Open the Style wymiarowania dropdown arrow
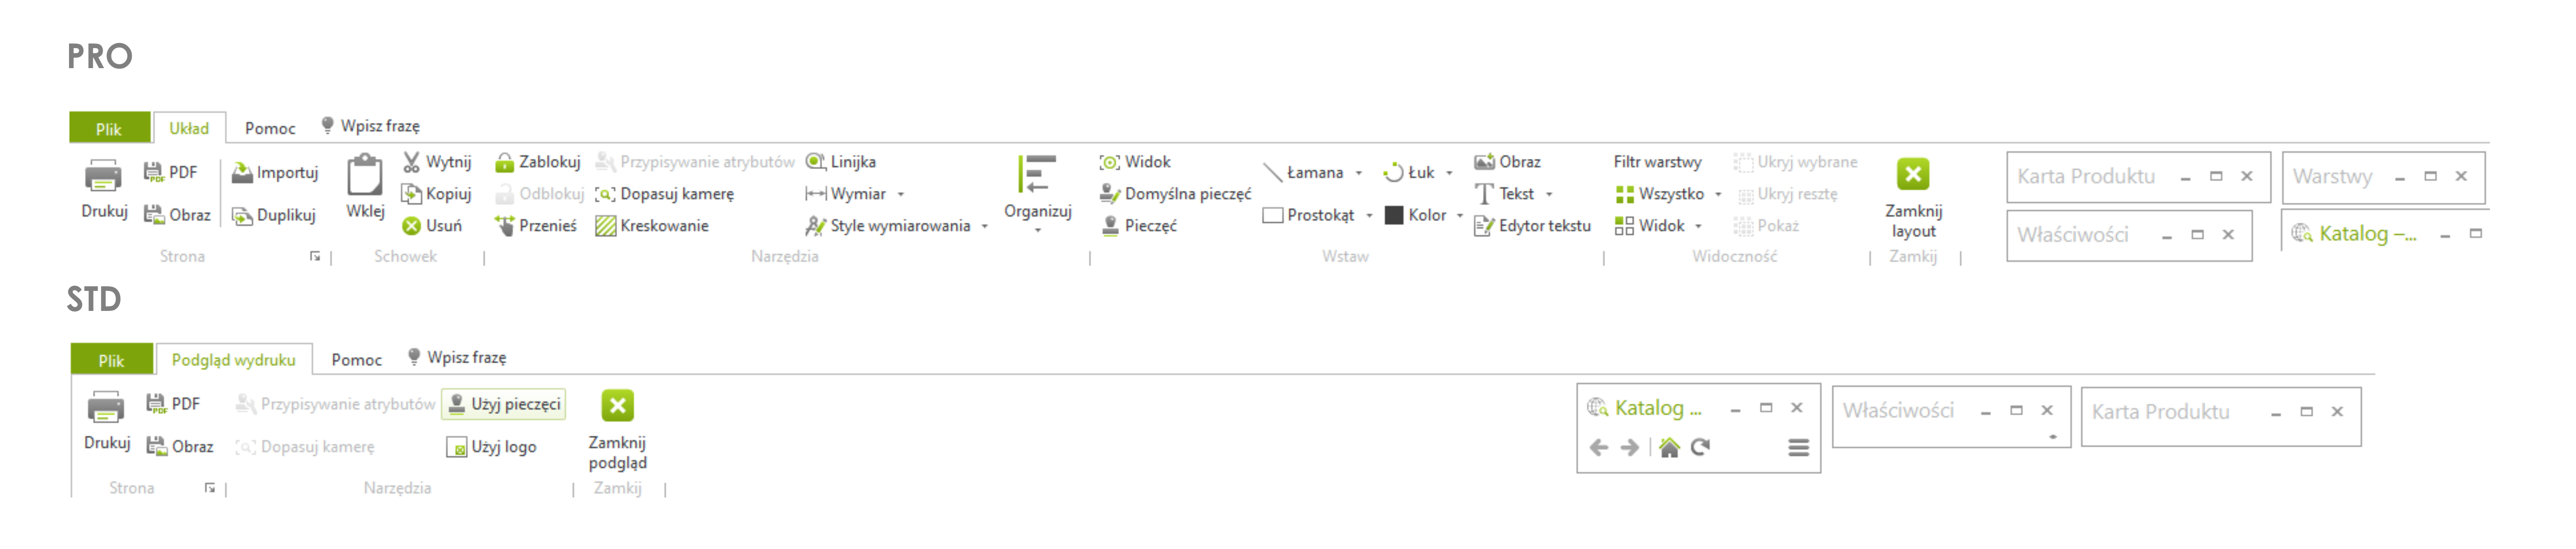 click(x=985, y=227)
